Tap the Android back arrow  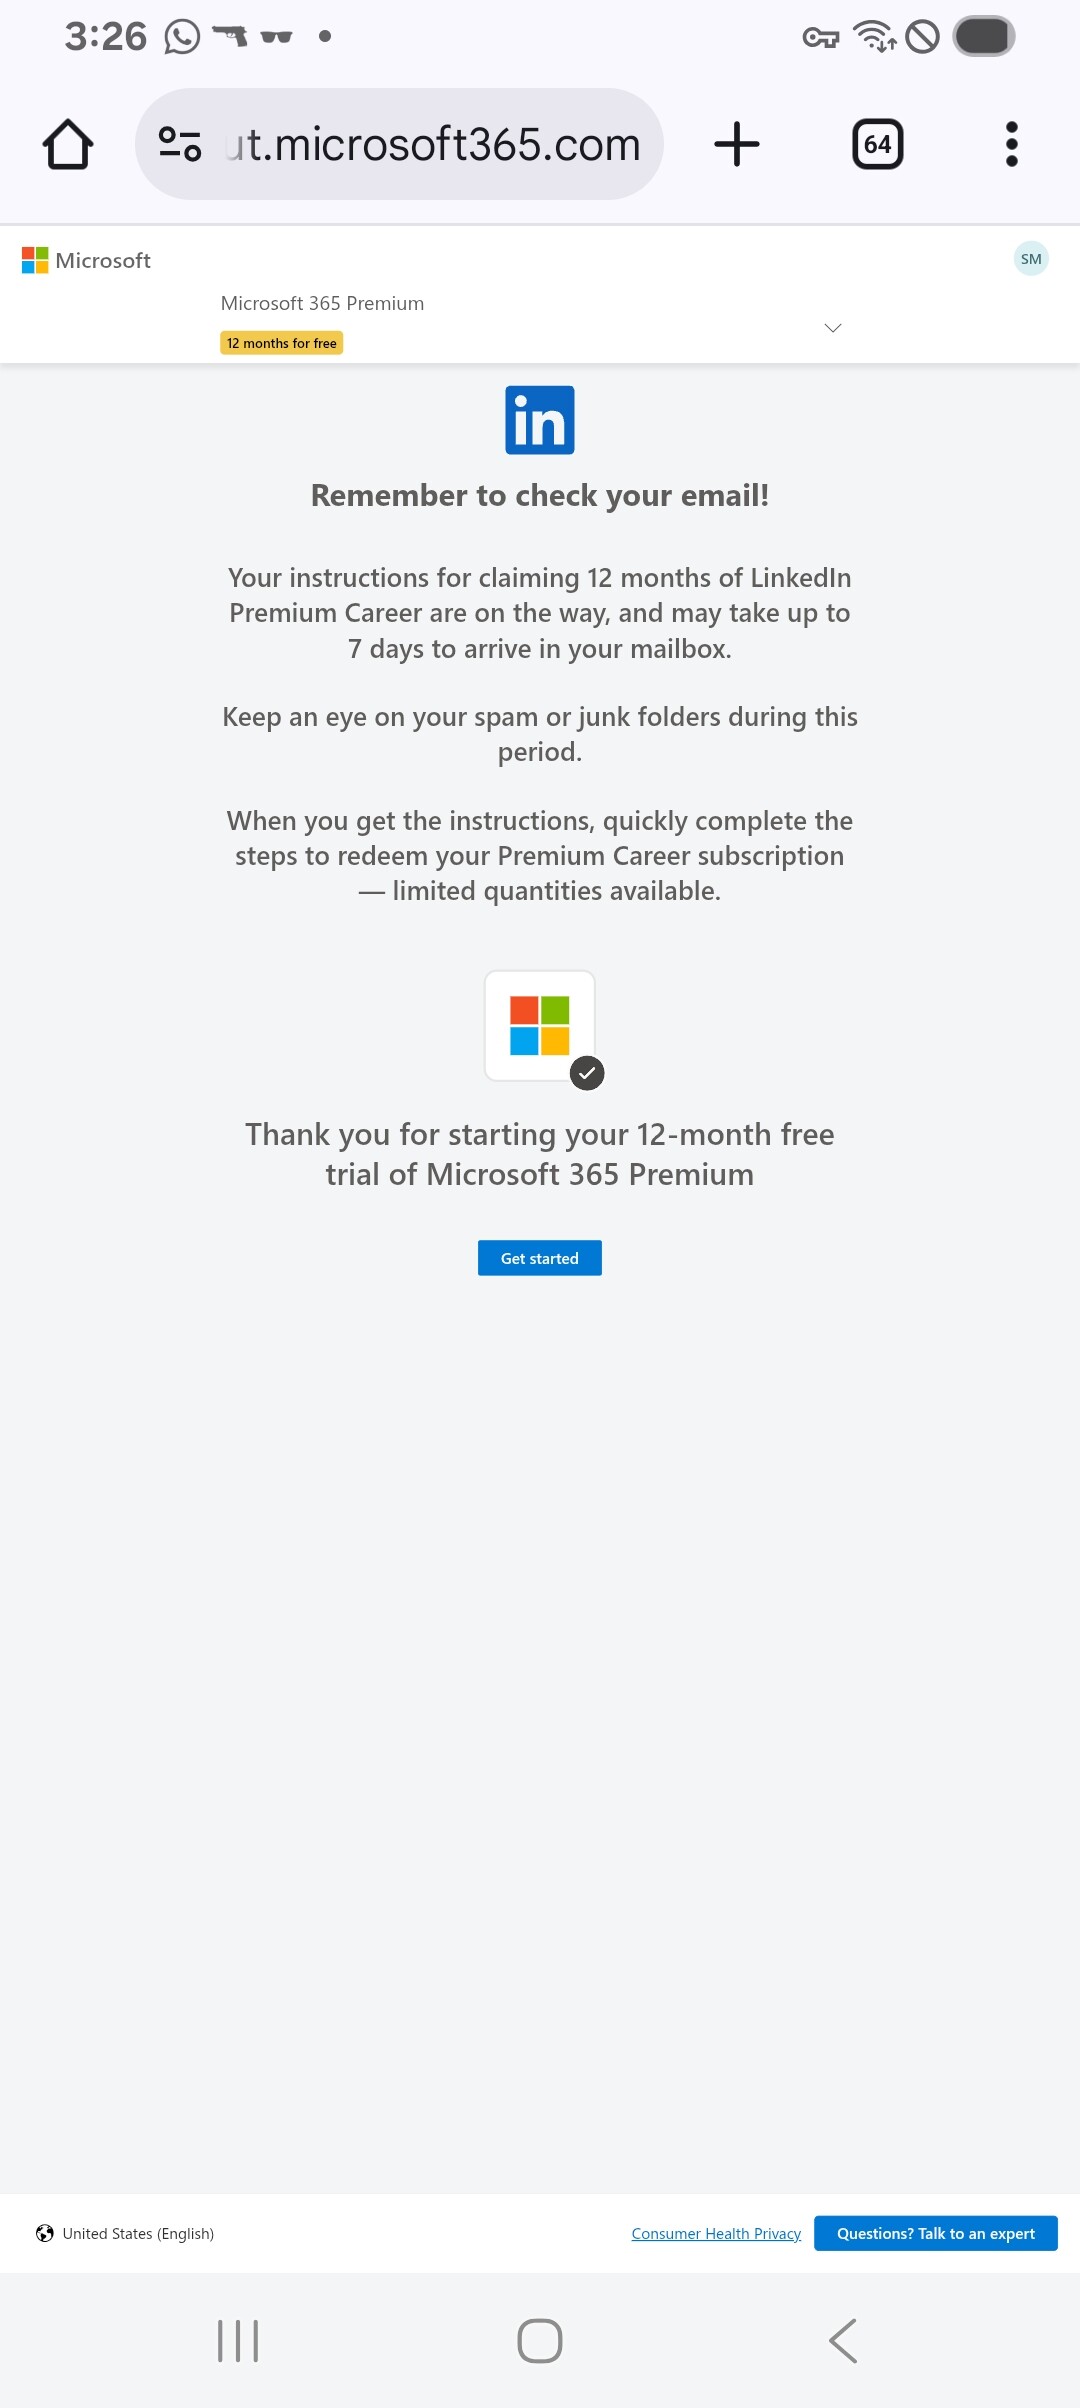pos(843,2341)
